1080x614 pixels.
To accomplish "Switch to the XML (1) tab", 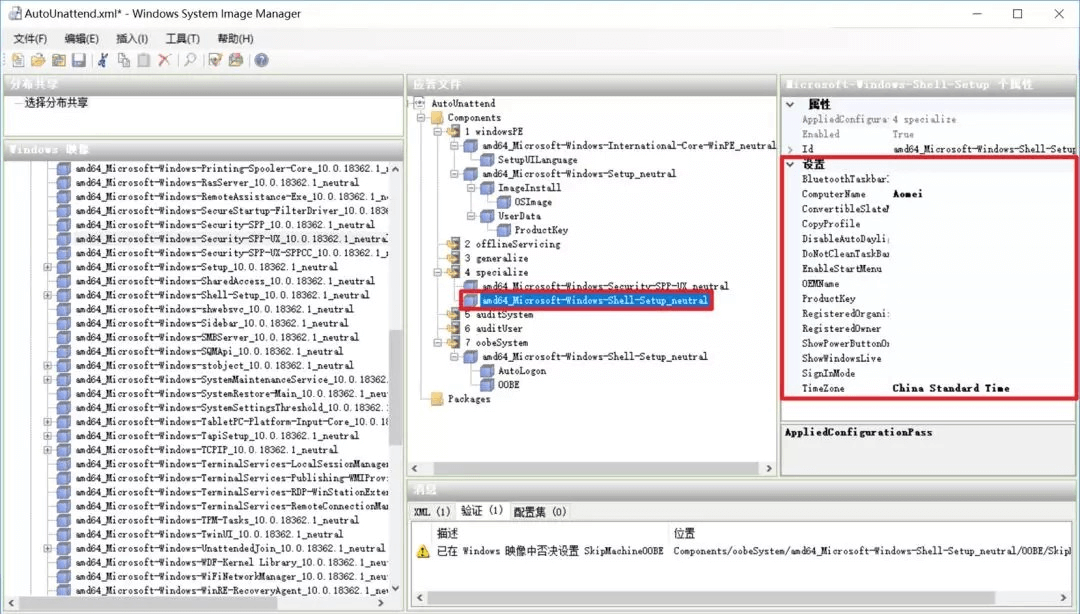I will [432, 511].
